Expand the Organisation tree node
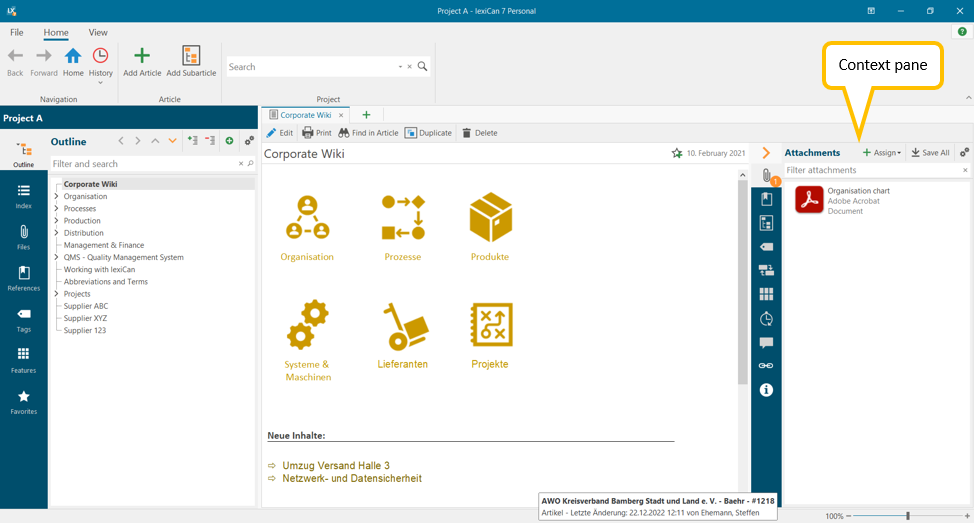This screenshot has width=974, height=523. point(56,197)
